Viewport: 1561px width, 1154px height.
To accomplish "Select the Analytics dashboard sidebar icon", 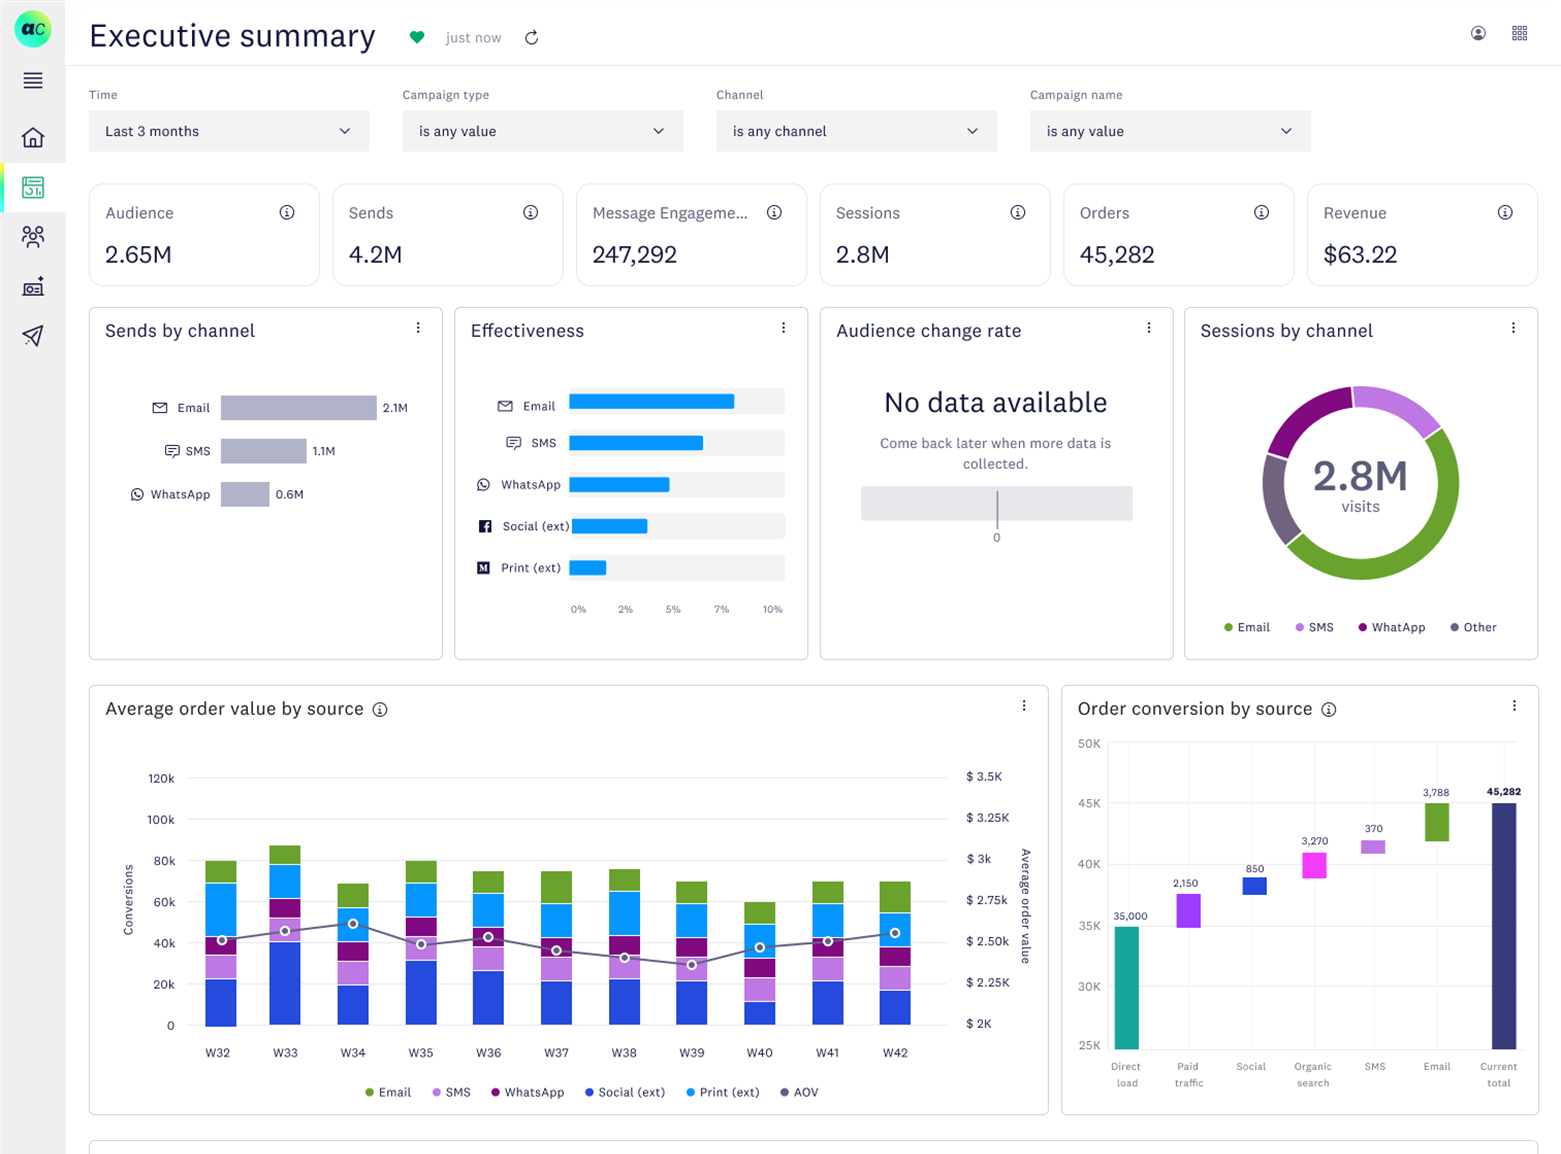I will pos(33,188).
